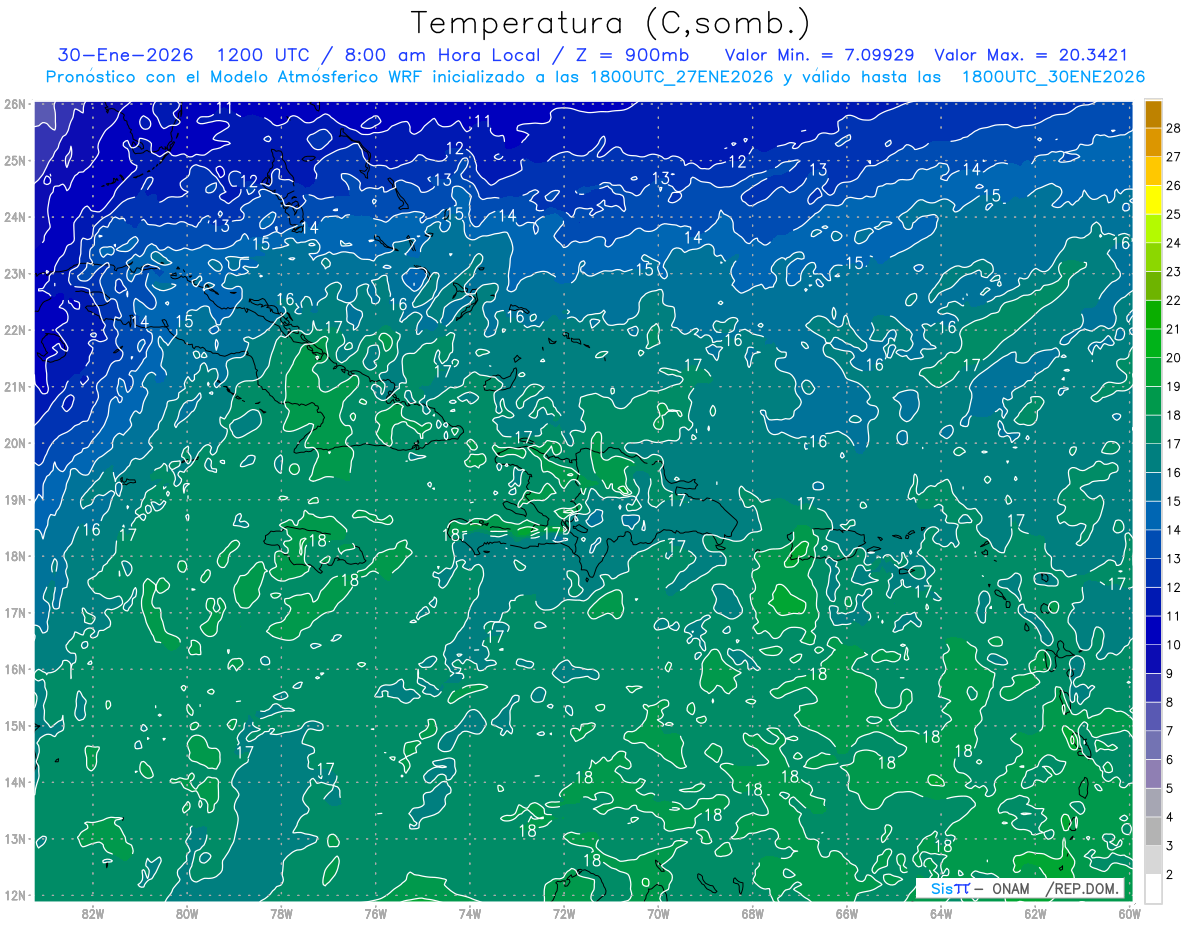This screenshot has height=927, width=1200.
Task: Click the colorbar scale label "22"
Action: (x=1174, y=300)
